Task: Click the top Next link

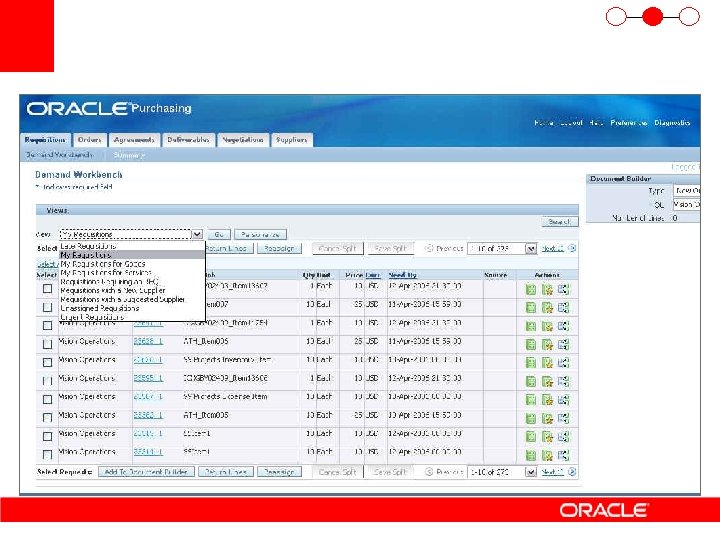Action: pos(552,248)
